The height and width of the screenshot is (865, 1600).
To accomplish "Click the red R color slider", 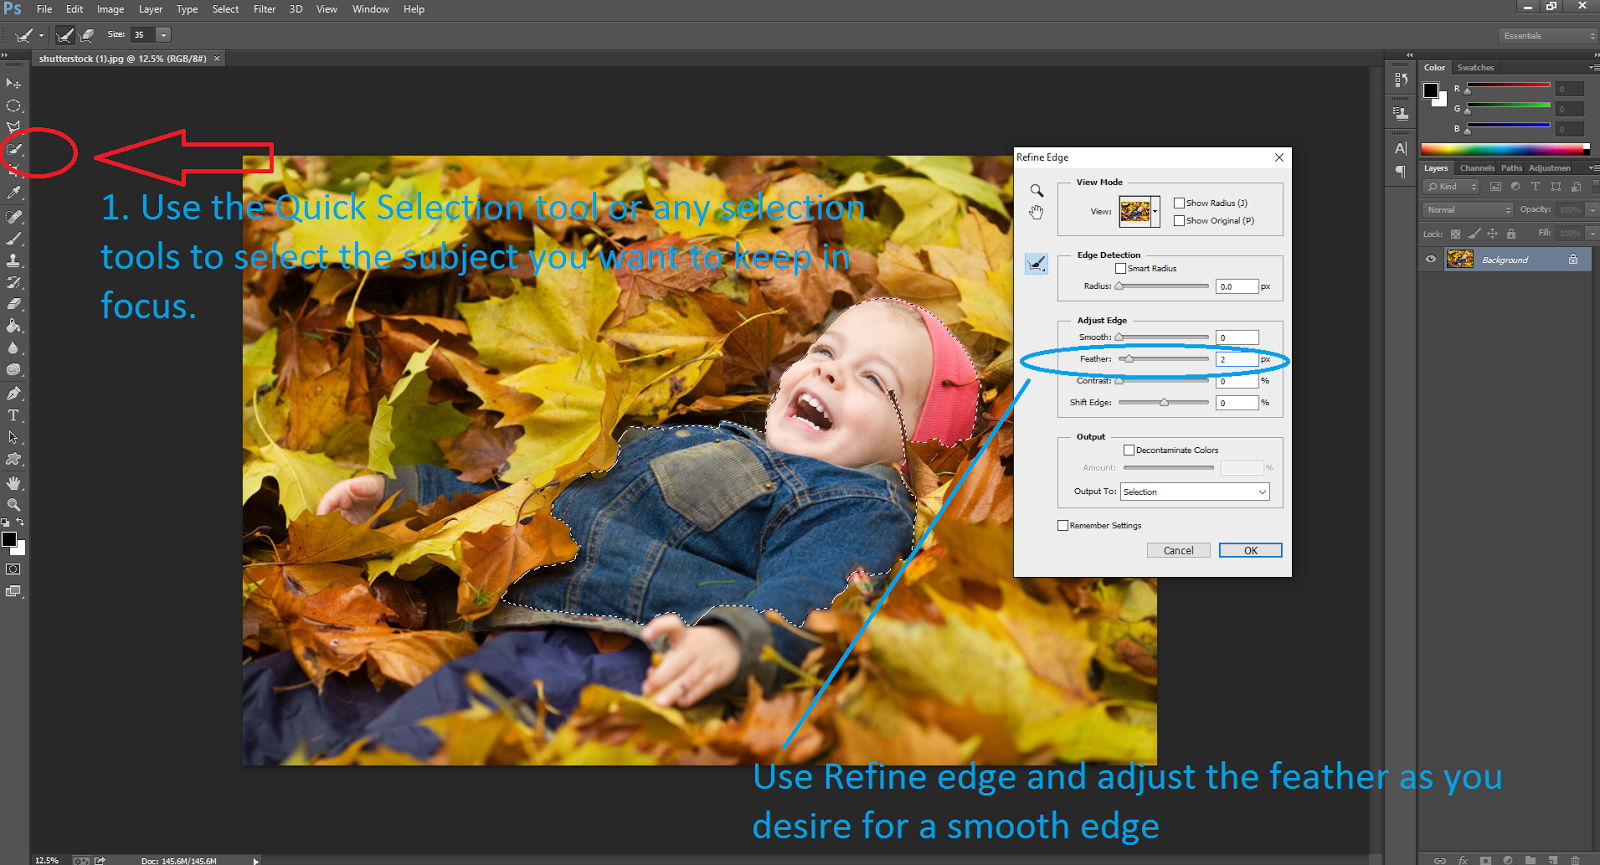I will click(x=1508, y=88).
